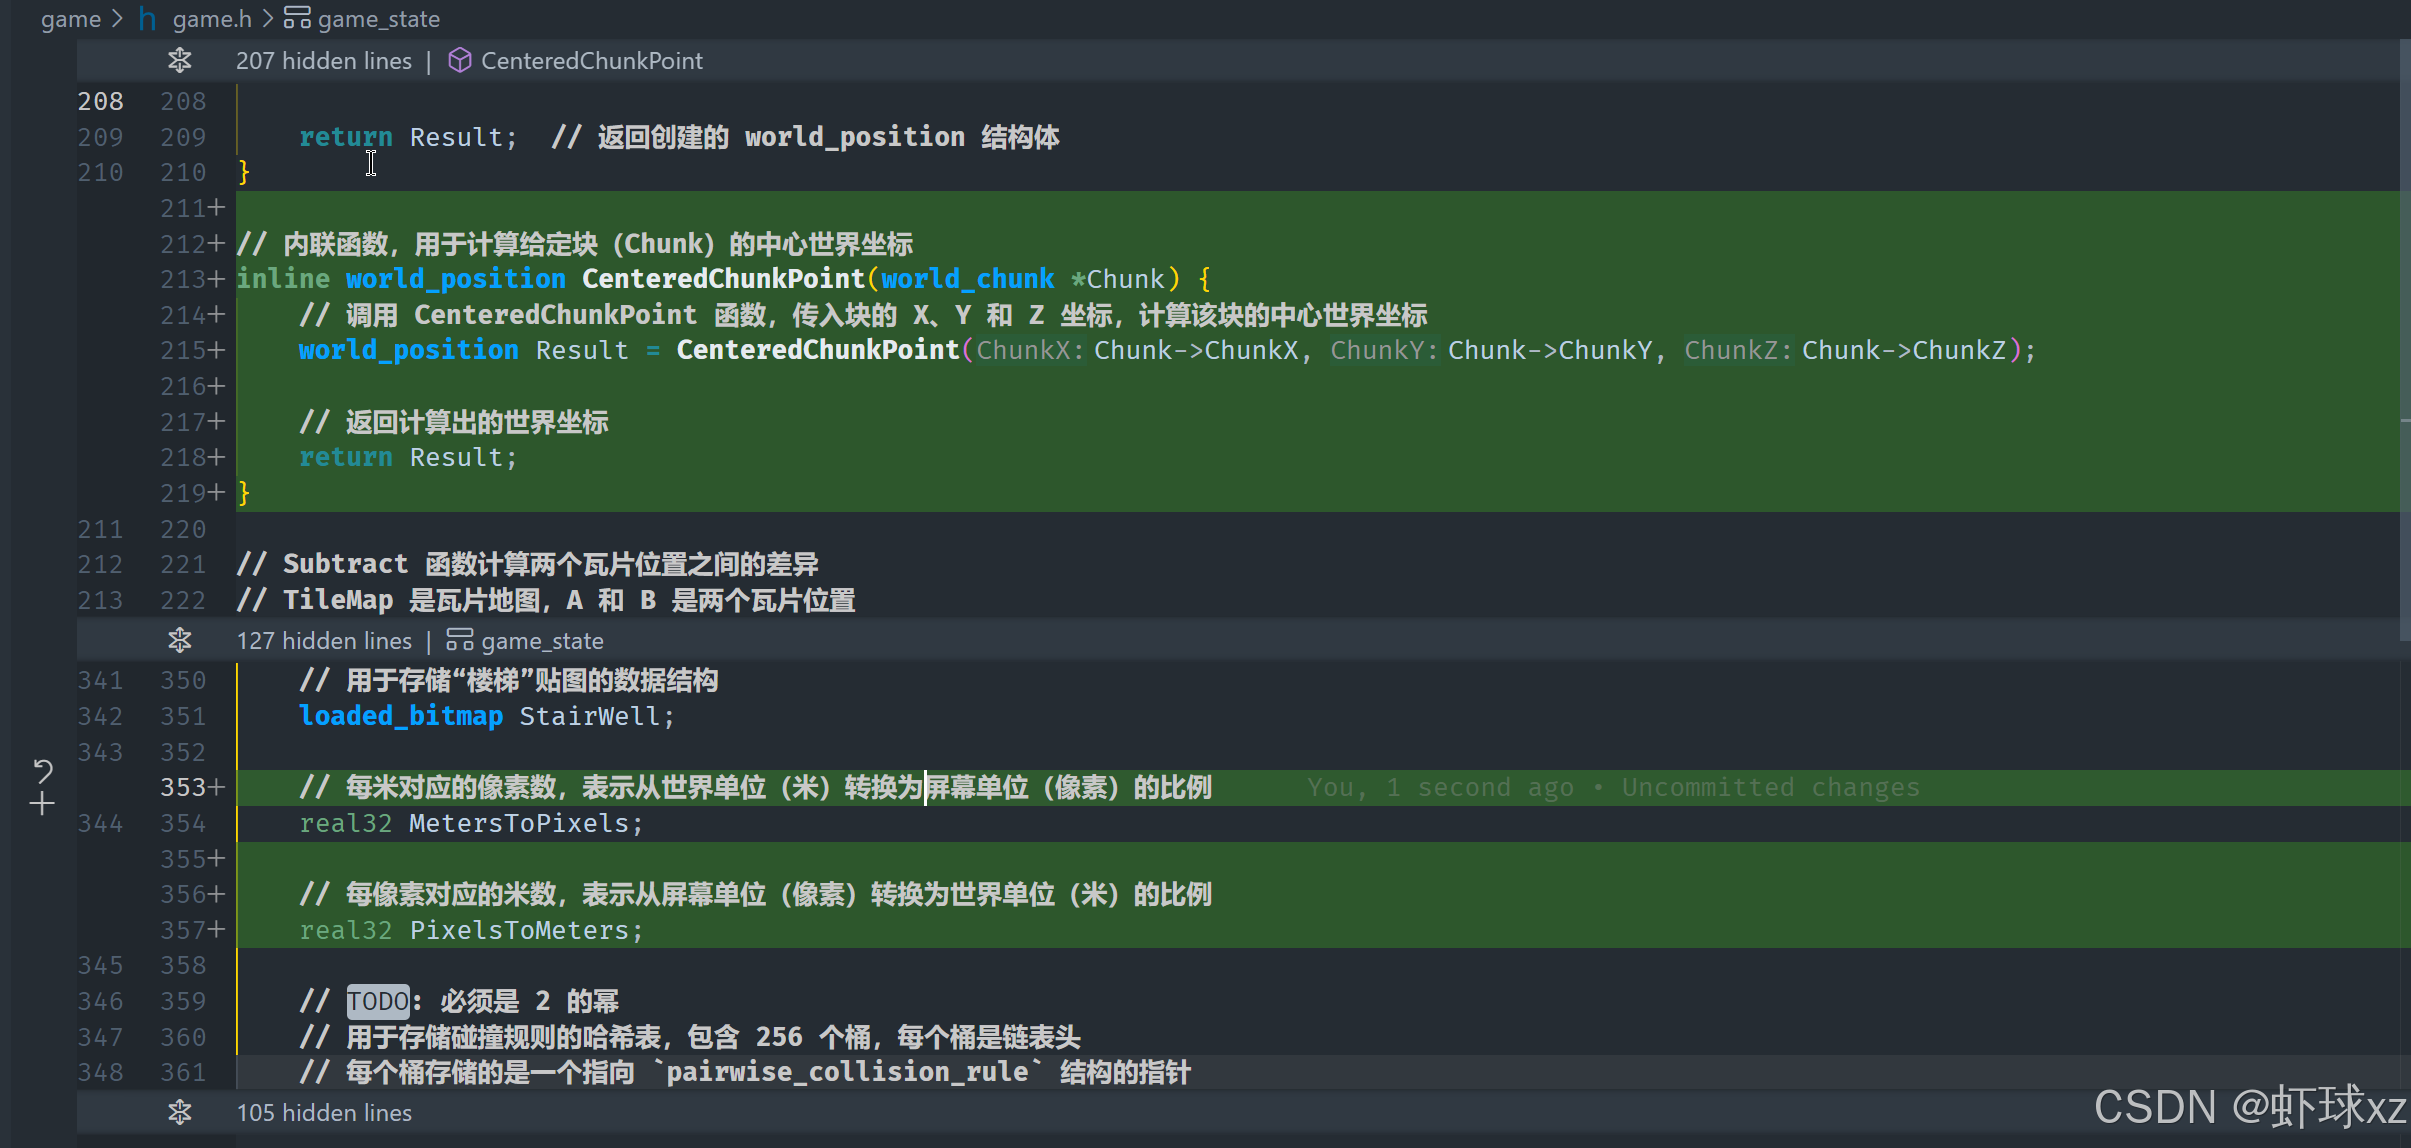Viewport: 2411px width, 1148px height.
Task: Click 'Chunk->ChunkZ' argument
Action: 1904,350
